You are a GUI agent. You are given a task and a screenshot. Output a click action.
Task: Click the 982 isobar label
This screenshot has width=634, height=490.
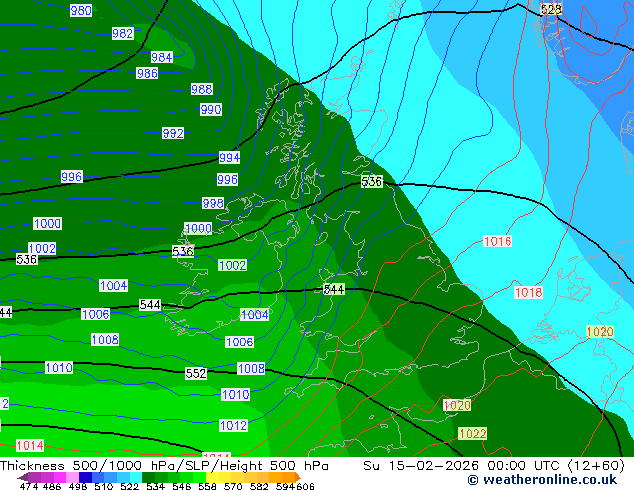pos(123,33)
